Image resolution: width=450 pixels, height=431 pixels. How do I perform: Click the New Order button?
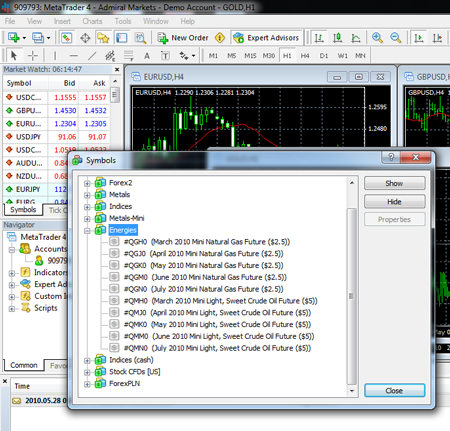click(183, 38)
